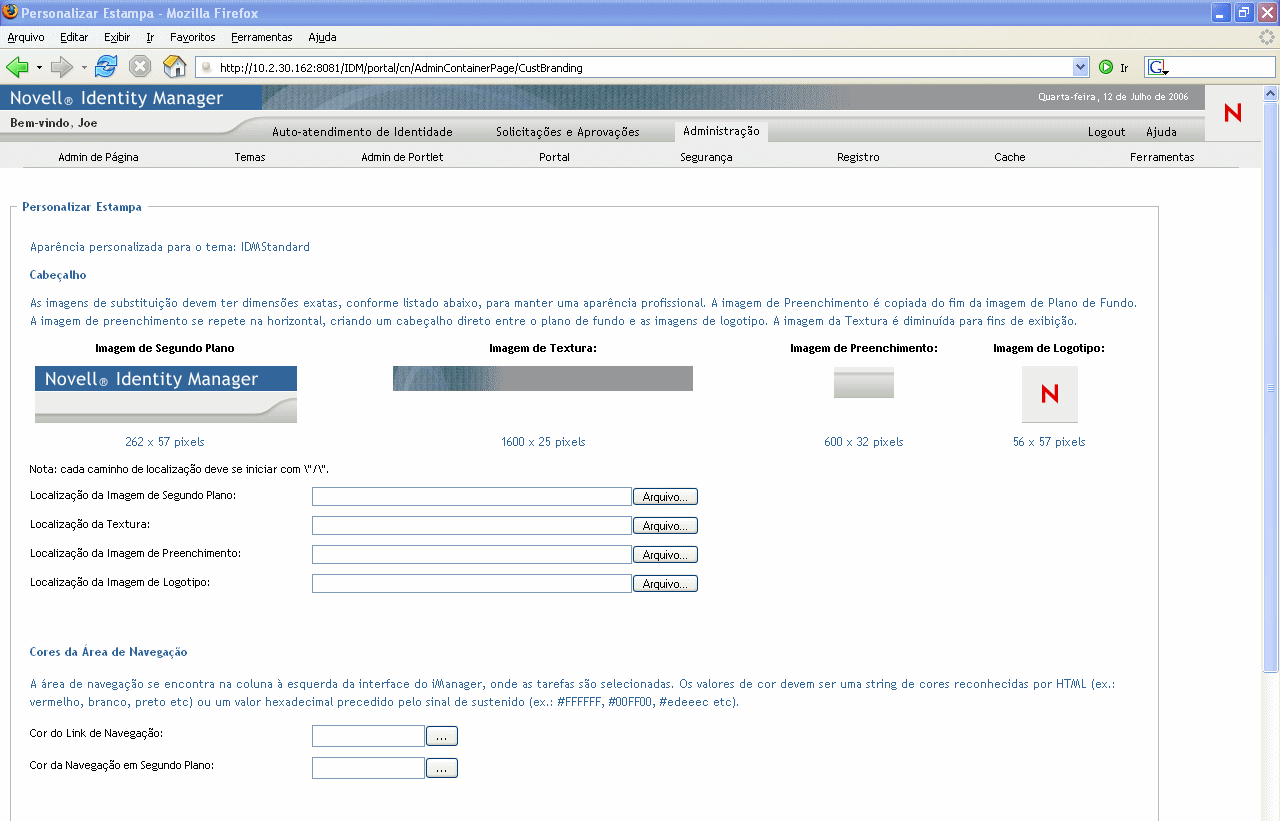
Task: Stop loading the page
Action: tap(140, 67)
